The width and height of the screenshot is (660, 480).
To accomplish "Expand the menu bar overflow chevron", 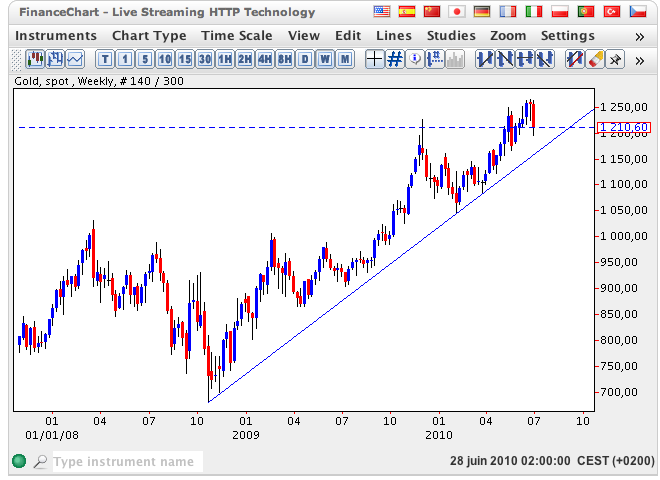I will pos(640,35).
